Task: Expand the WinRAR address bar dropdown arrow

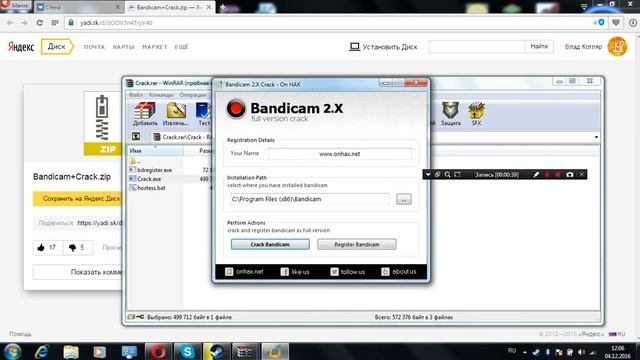Action: tap(596, 137)
